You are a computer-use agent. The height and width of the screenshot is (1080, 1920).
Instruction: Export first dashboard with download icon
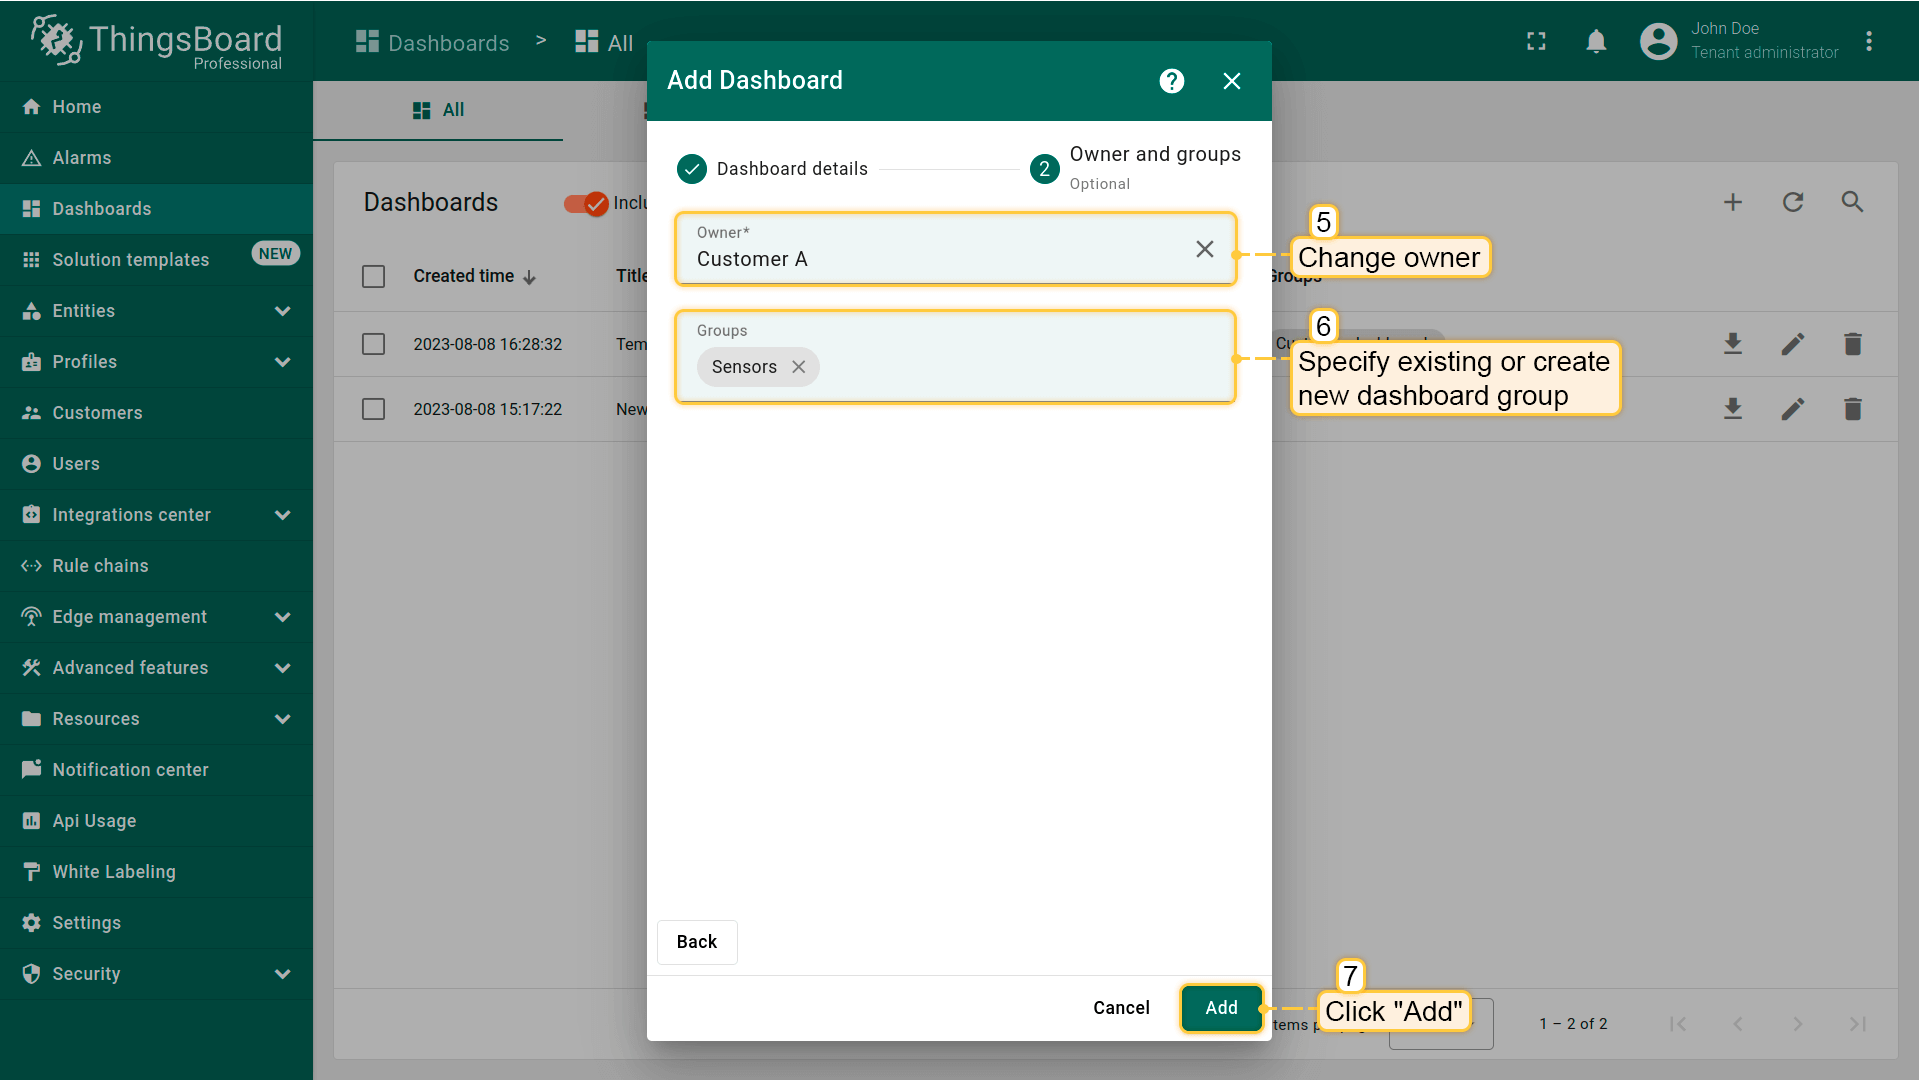tap(1732, 344)
